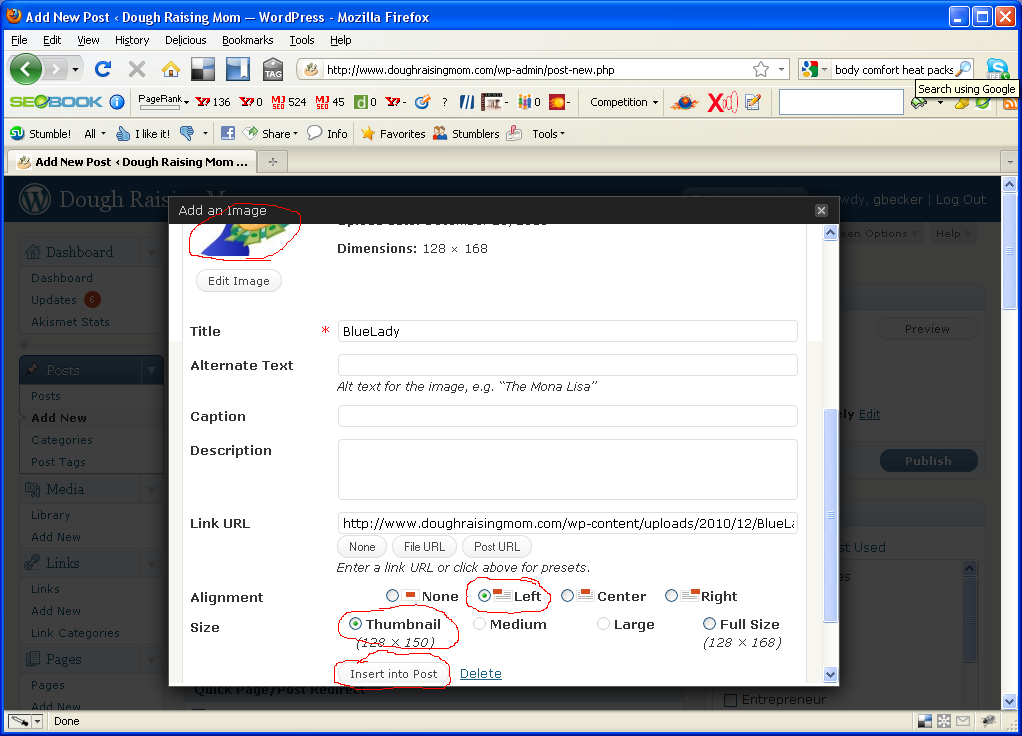Open the History menu
Screen dimensions: 1022x736
pyautogui.click(x=132, y=40)
